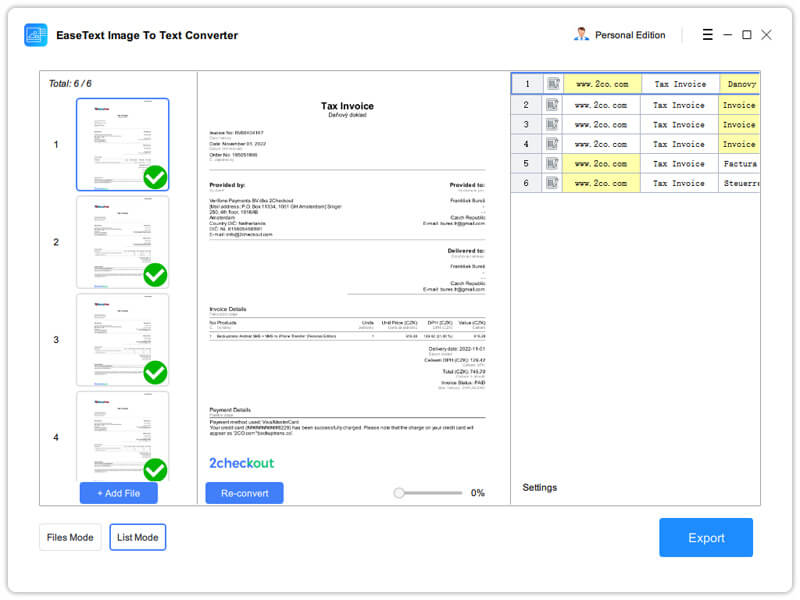The width and height of the screenshot is (800, 600).
Task: Select Tax Invoice cell in row 5
Action: [x=679, y=164]
